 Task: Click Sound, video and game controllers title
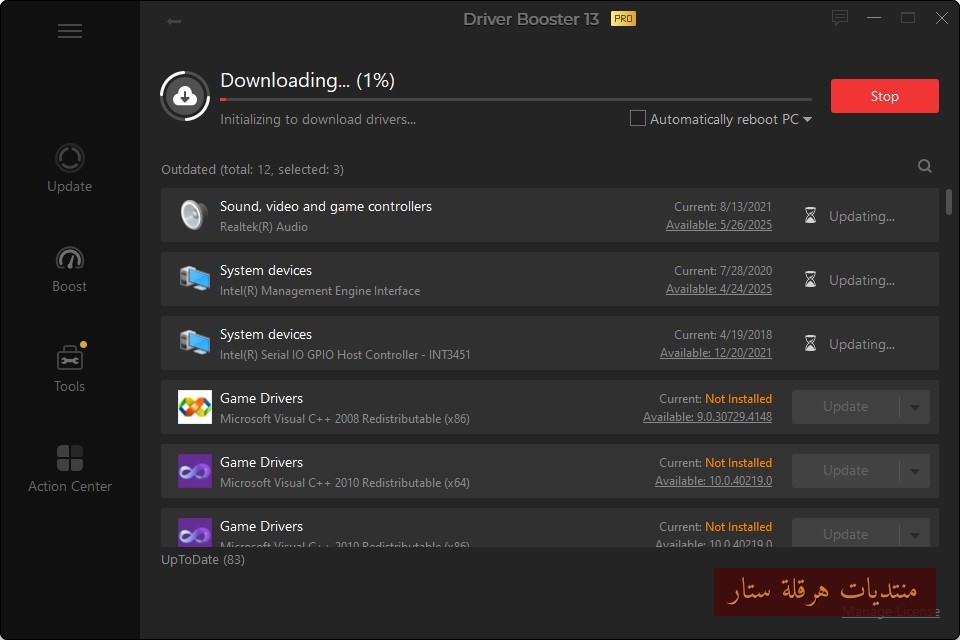tap(326, 206)
